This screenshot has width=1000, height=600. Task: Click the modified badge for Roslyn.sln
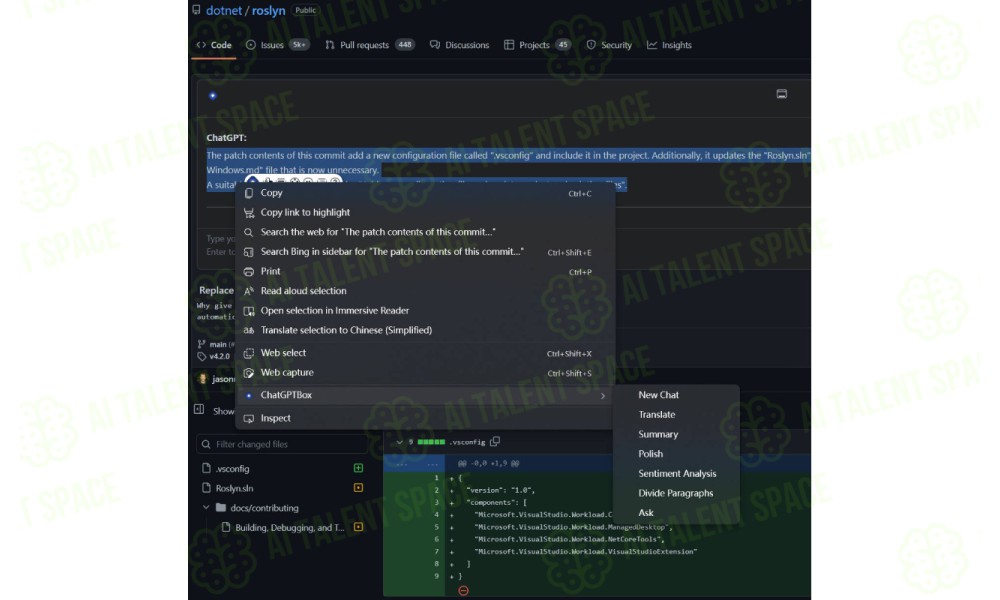358,488
